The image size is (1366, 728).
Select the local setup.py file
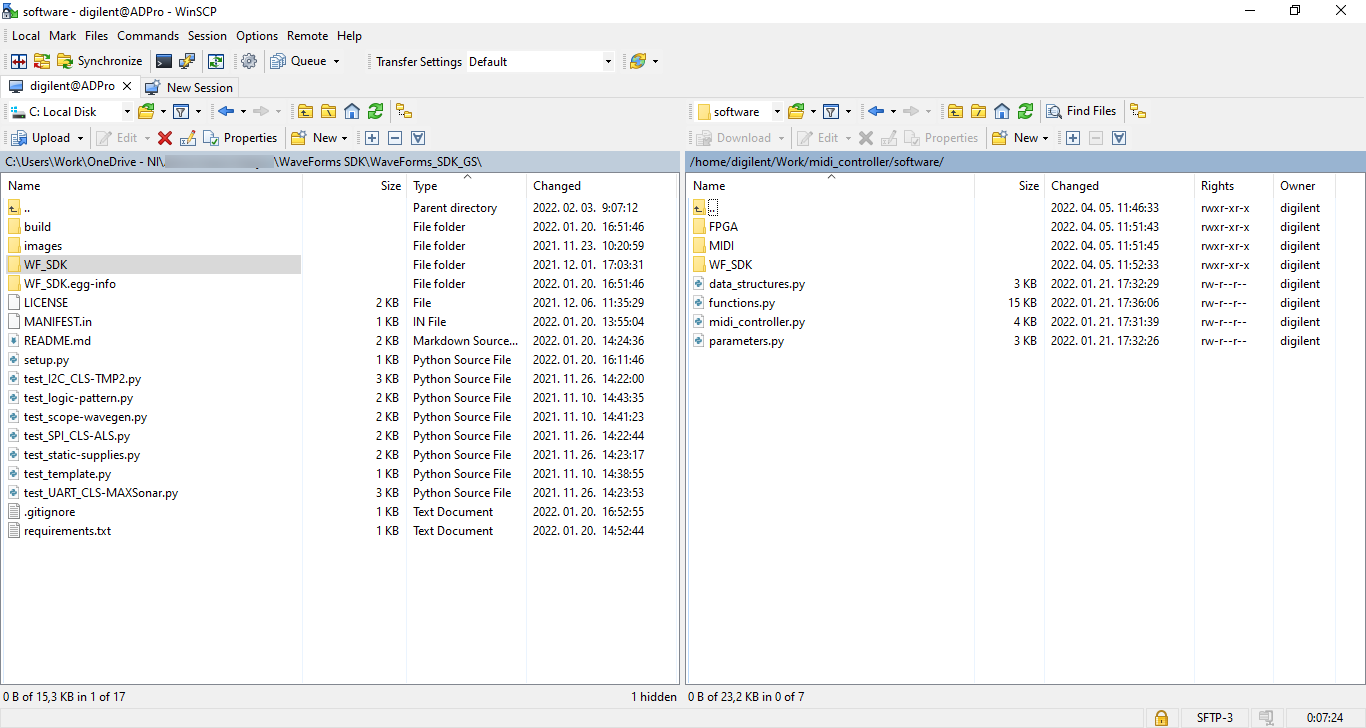click(x=46, y=360)
